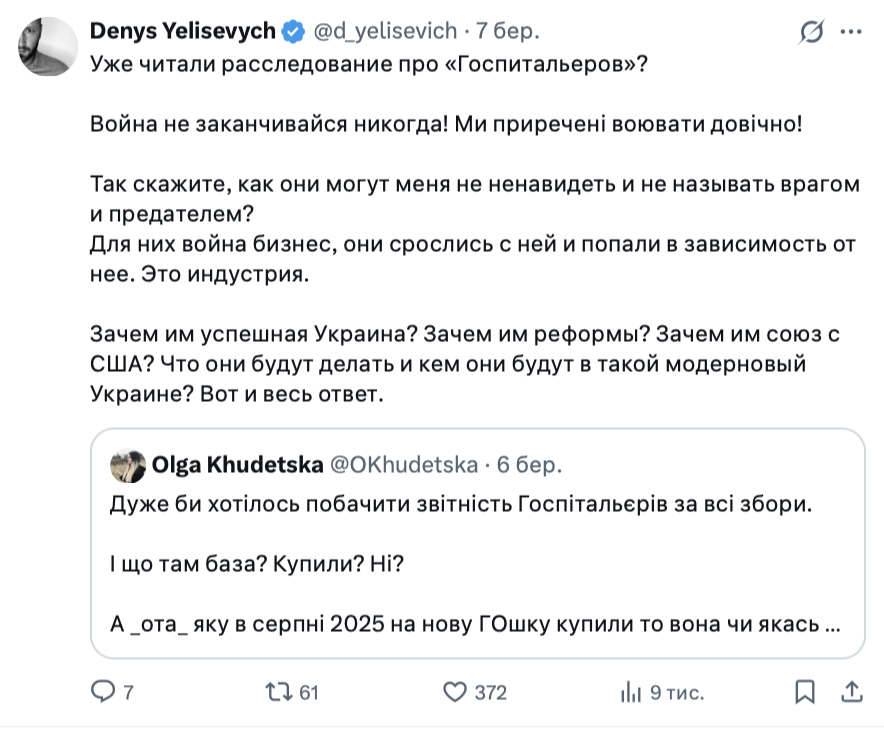This screenshot has width=884, height=730.
Task: Click Olga Khudetska's small avatar
Action: pos(127,464)
